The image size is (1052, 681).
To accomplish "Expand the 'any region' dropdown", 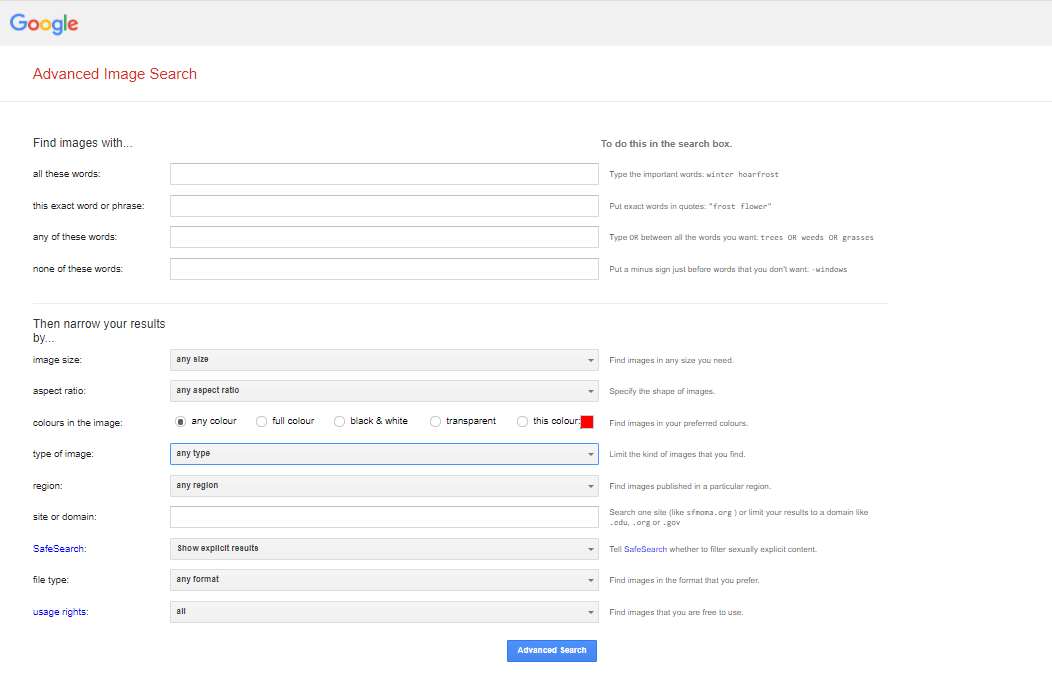I will point(384,486).
